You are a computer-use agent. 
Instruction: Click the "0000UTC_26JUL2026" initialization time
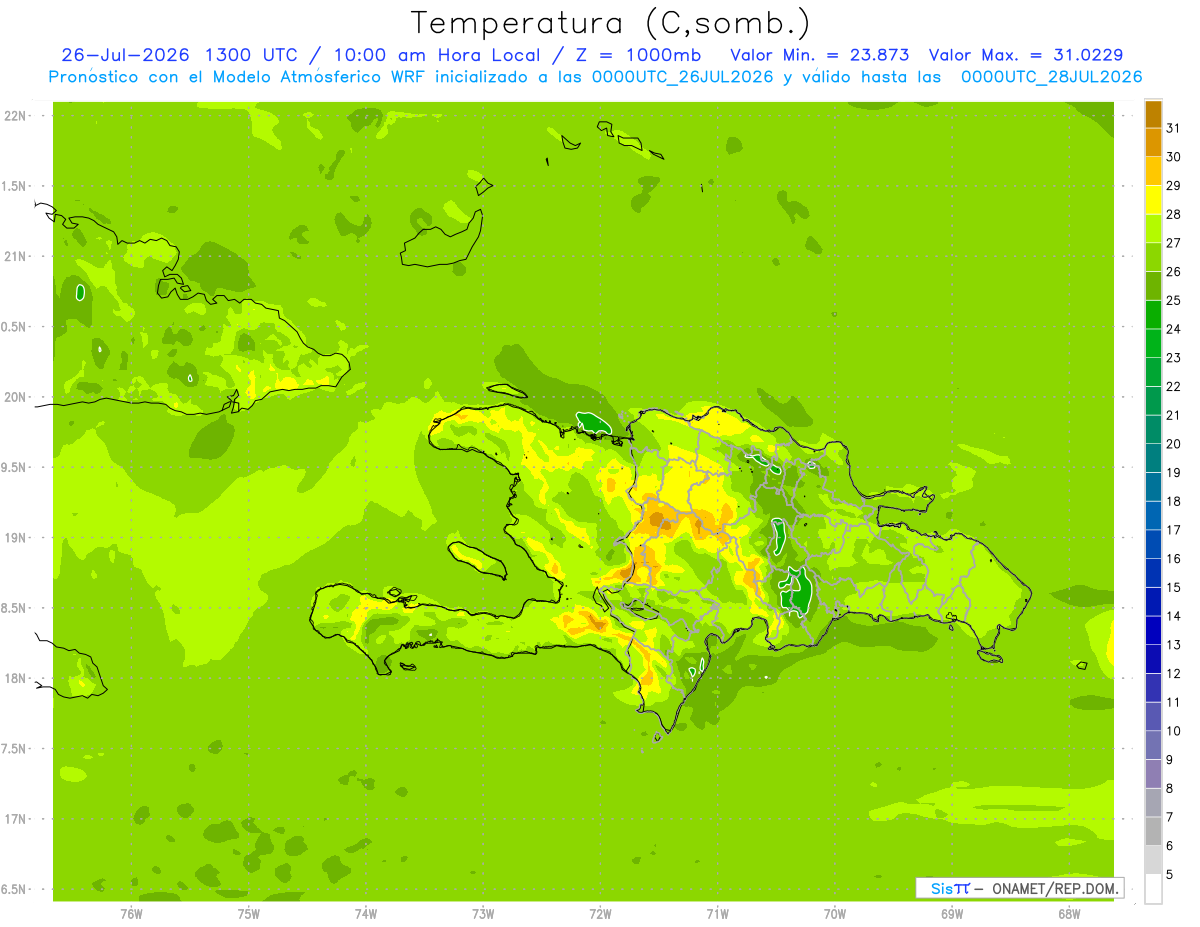pyautogui.click(x=683, y=76)
